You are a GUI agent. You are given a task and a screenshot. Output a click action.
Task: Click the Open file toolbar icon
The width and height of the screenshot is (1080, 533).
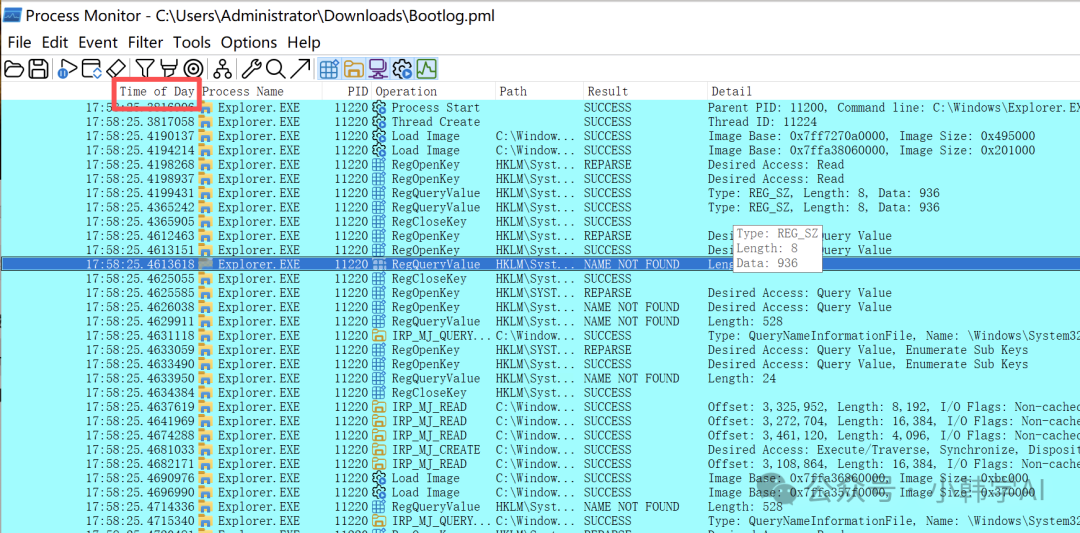[14, 69]
